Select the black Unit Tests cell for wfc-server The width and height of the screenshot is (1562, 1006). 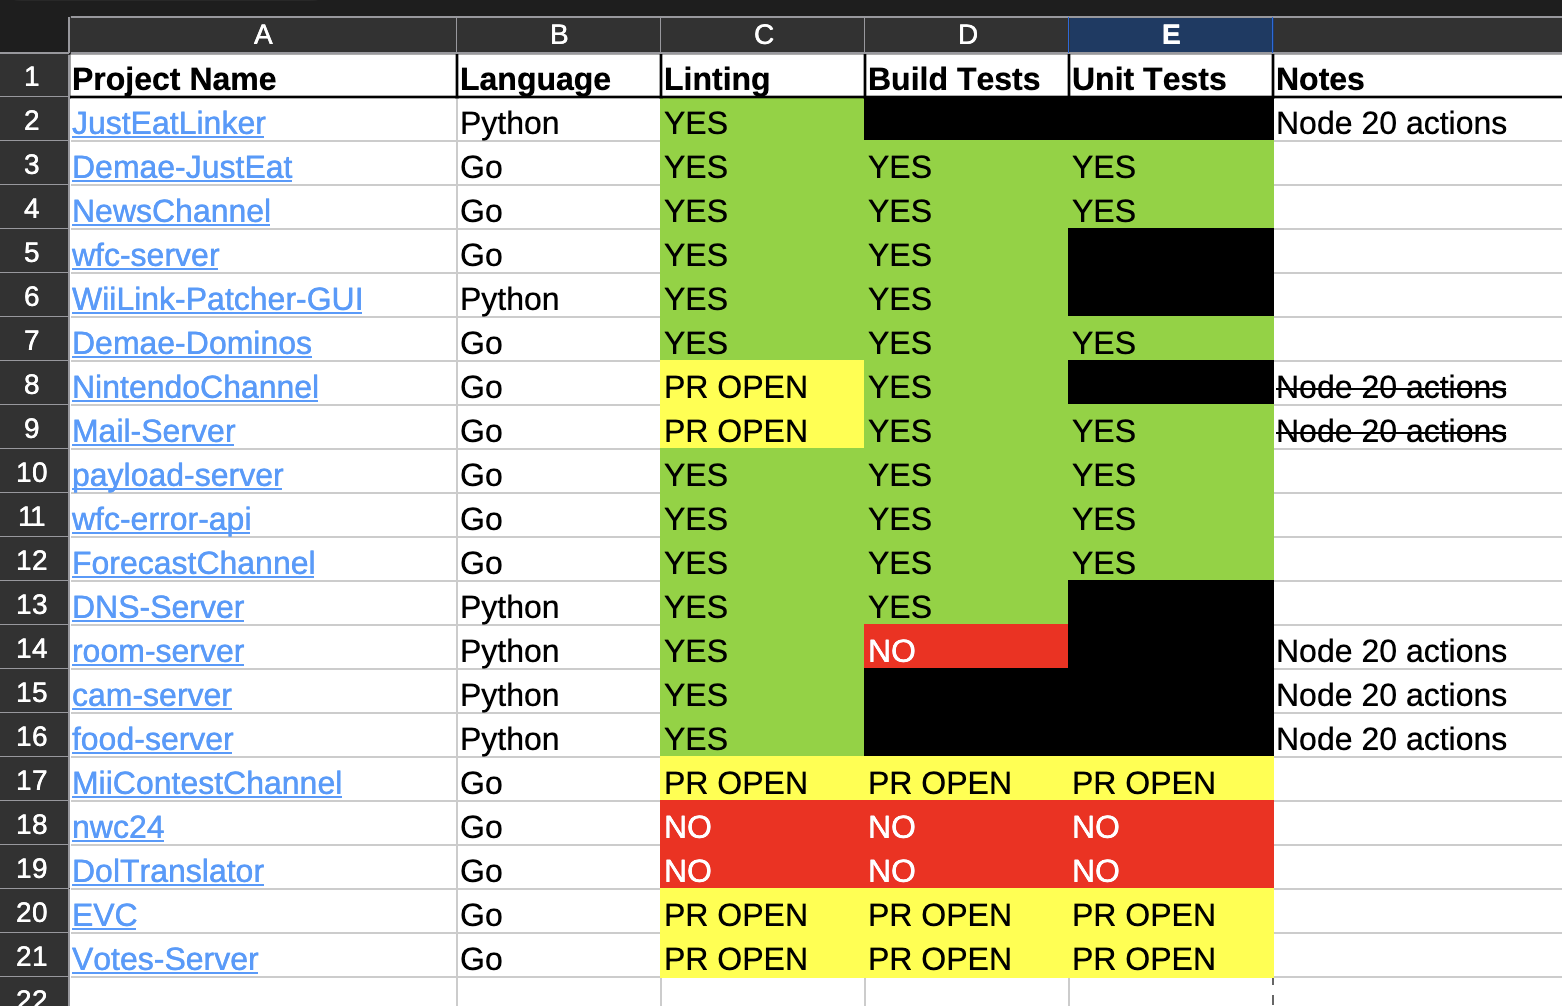point(1171,252)
